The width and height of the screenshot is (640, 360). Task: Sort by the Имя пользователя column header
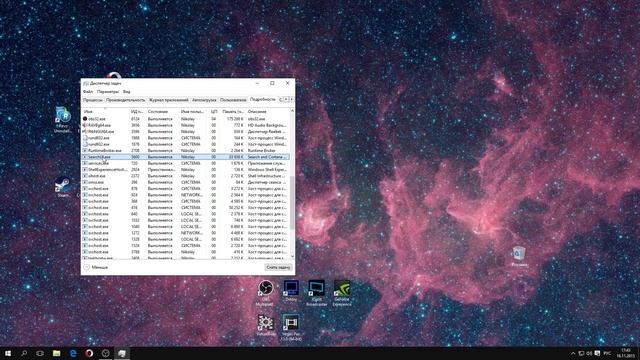click(x=194, y=111)
